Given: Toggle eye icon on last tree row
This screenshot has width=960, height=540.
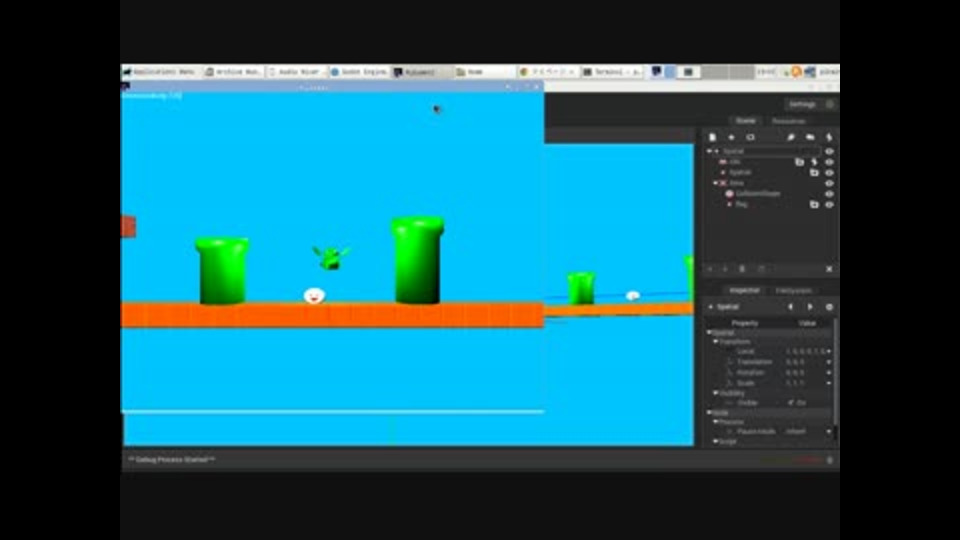Looking at the screenshot, I should tap(829, 204).
